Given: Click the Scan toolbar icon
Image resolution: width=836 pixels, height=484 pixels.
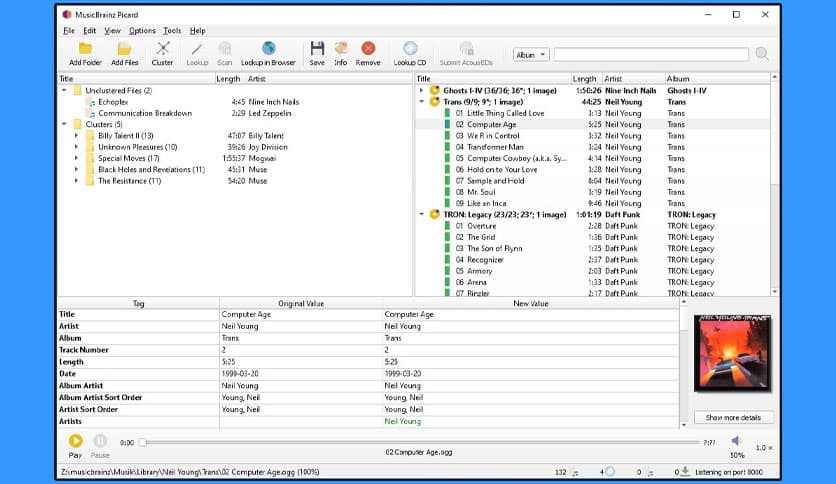Looking at the screenshot, I should 224,49.
